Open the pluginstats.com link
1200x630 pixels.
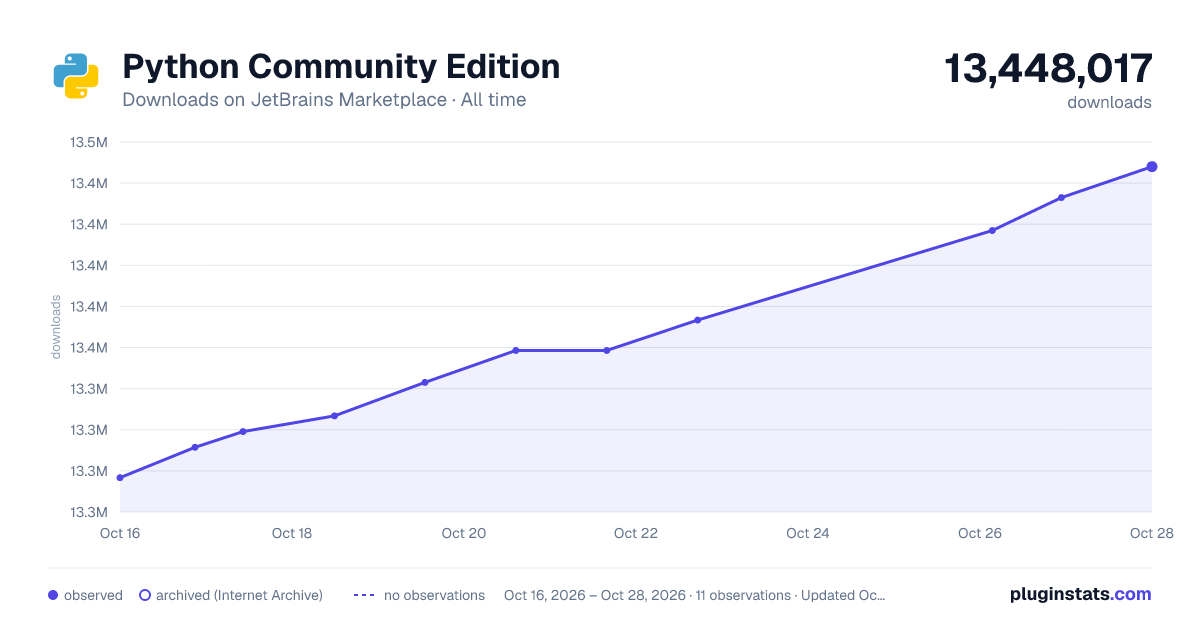1081,594
